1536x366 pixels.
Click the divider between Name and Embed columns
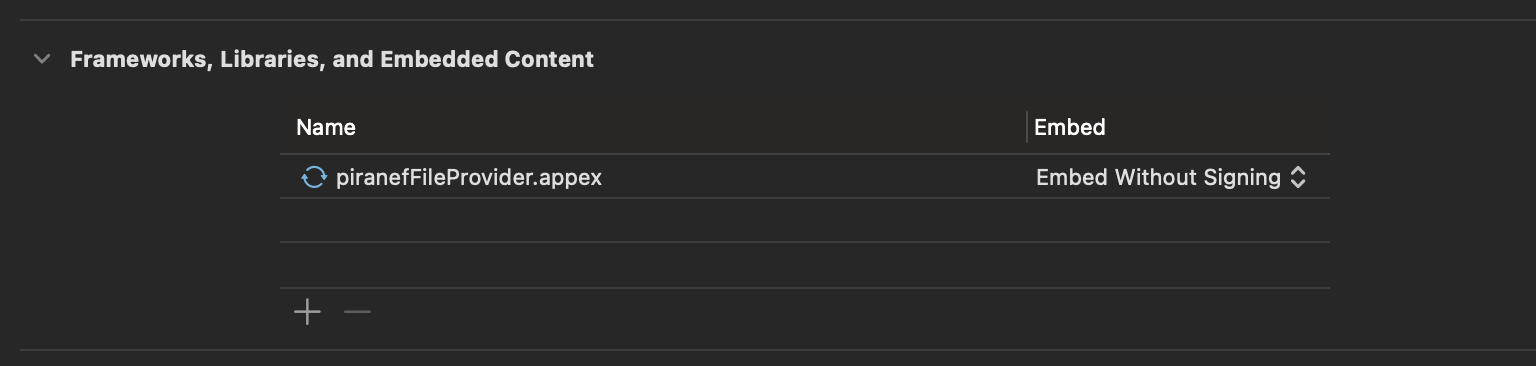[x=1027, y=127]
